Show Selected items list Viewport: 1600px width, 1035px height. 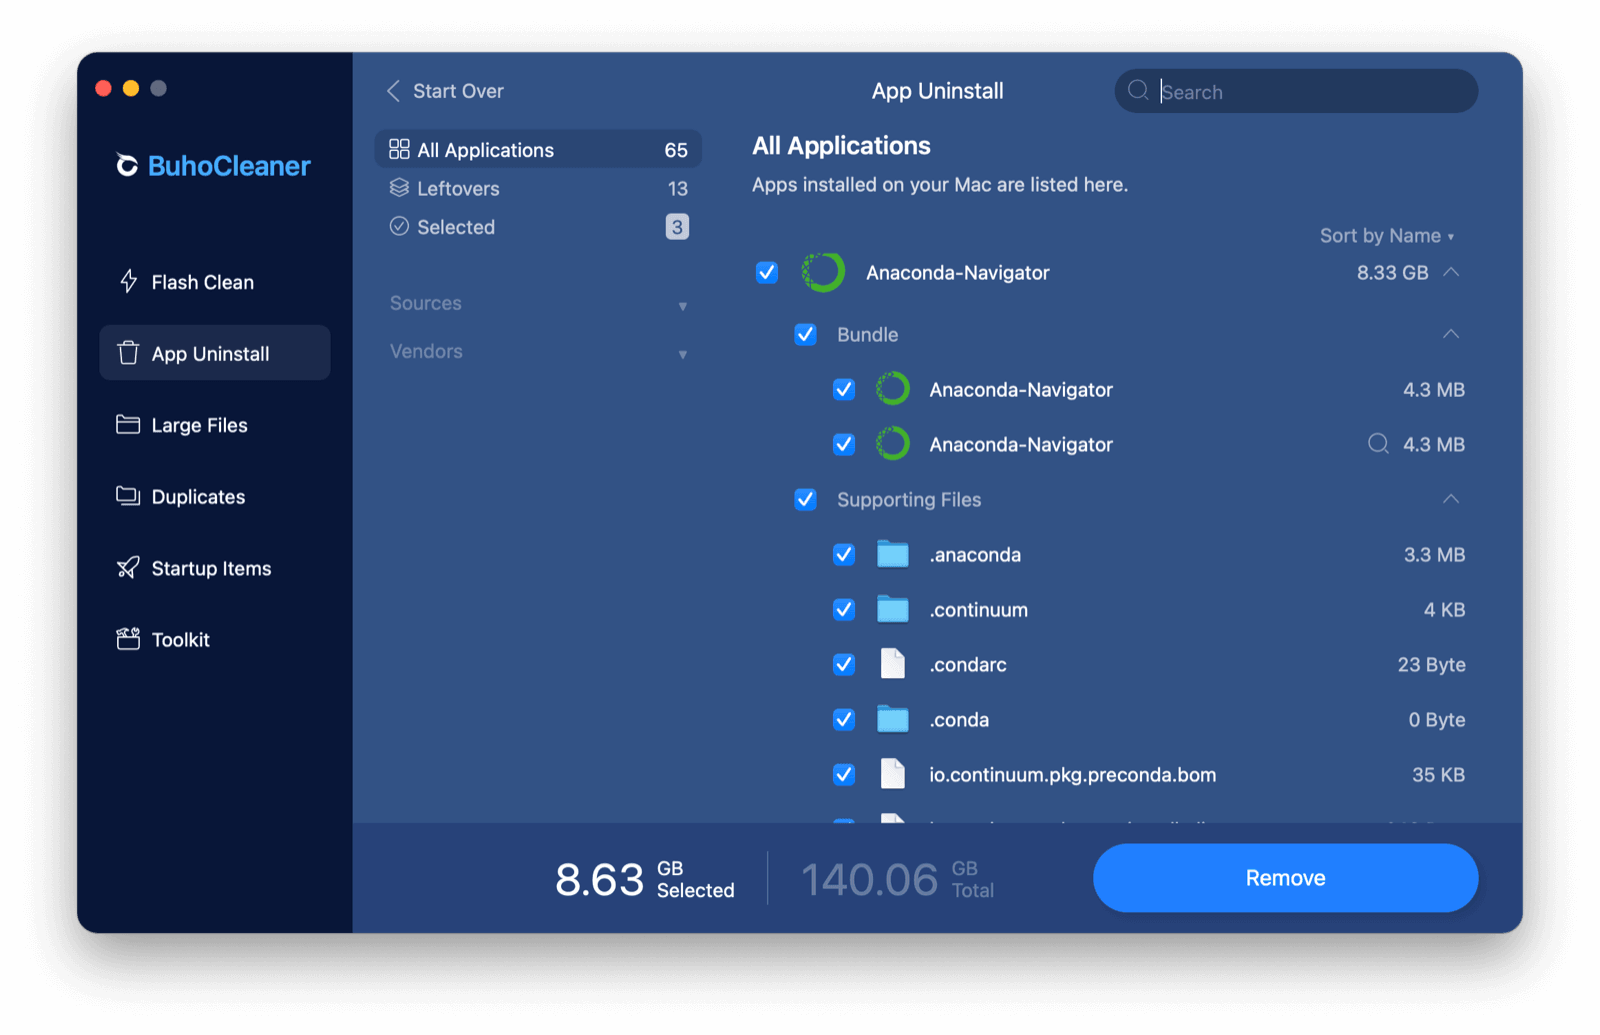538,227
